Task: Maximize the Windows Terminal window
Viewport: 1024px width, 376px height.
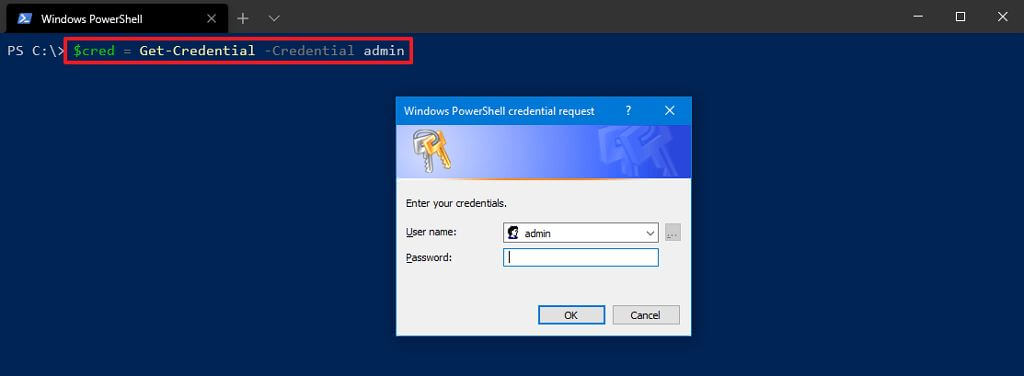Action: point(960,17)
